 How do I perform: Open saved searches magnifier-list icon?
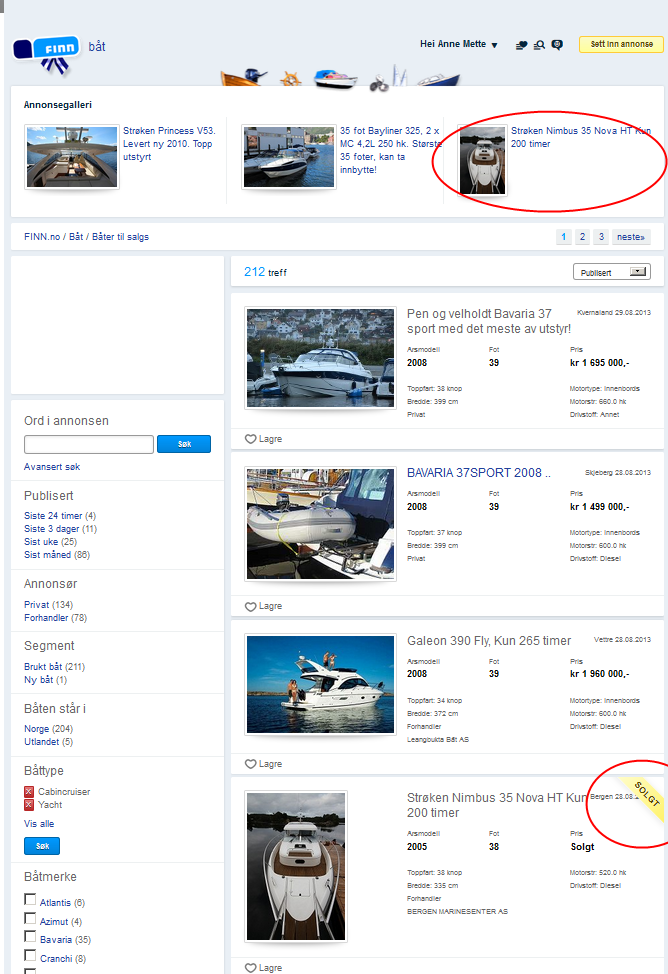point(539,45)
